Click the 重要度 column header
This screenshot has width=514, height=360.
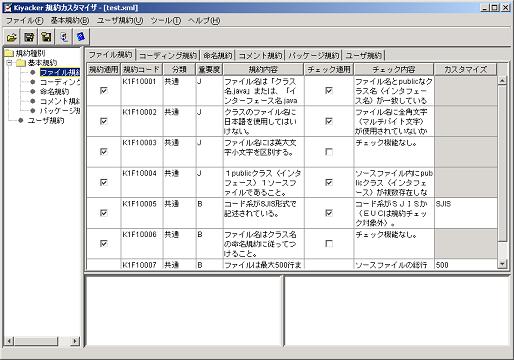point(209,69)
